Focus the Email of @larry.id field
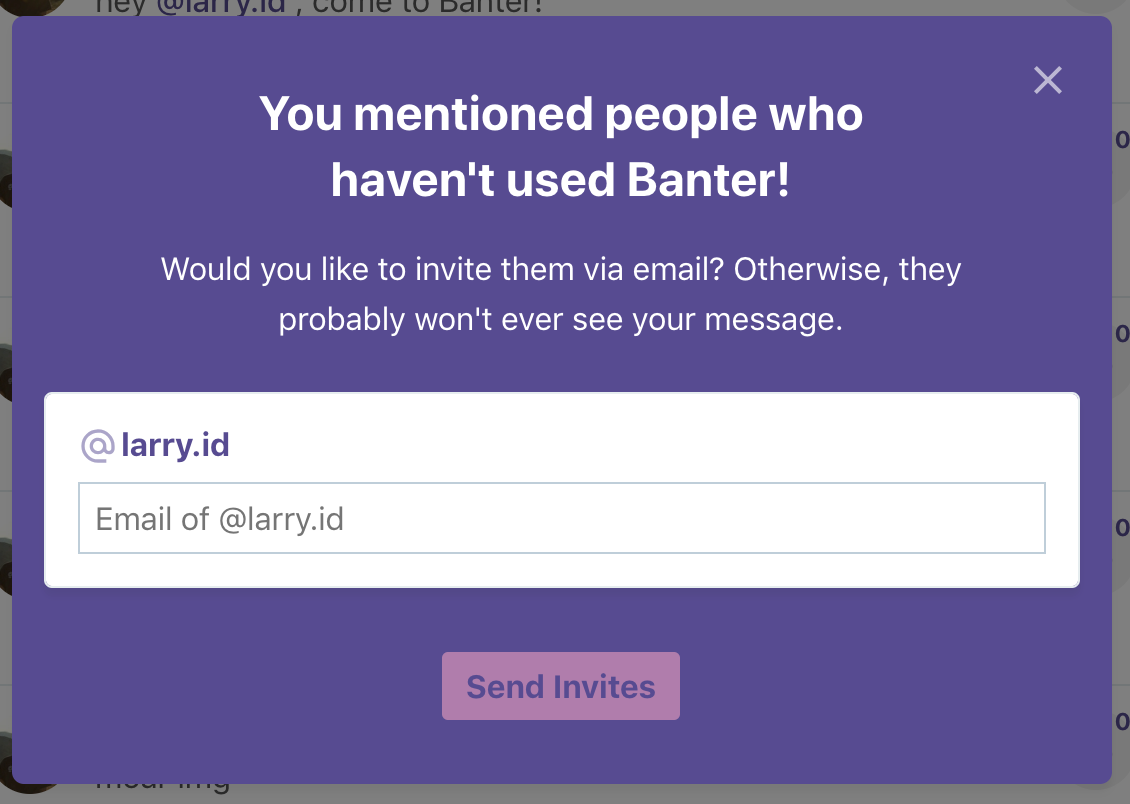Screen dimensions: 1130x804 pos(561,518)
